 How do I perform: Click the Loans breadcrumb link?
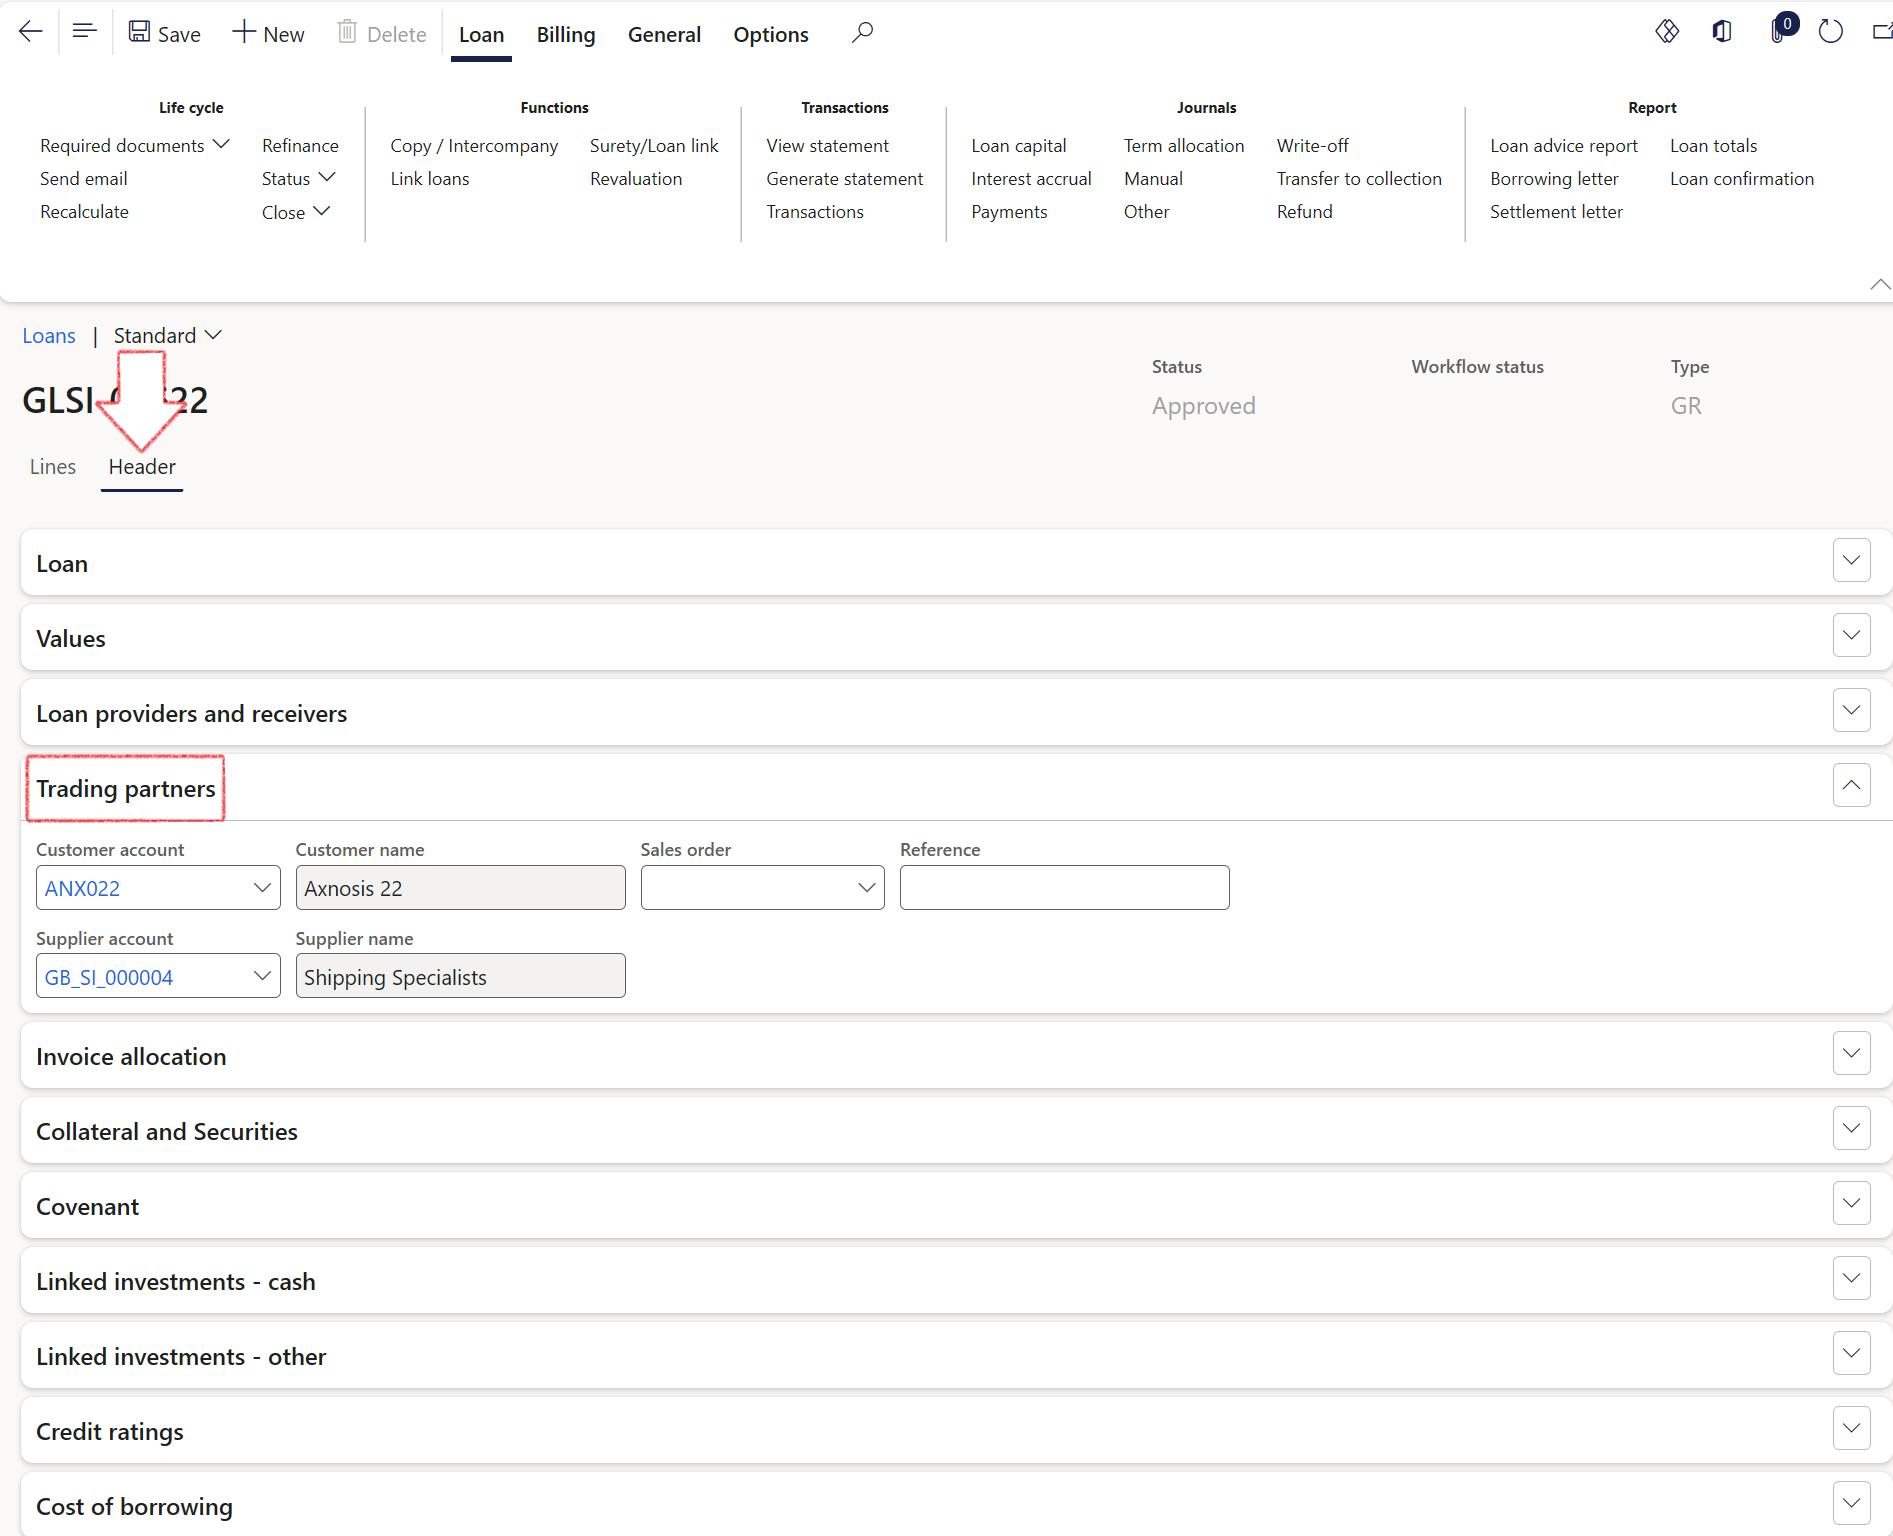click(x=49, y=336)
